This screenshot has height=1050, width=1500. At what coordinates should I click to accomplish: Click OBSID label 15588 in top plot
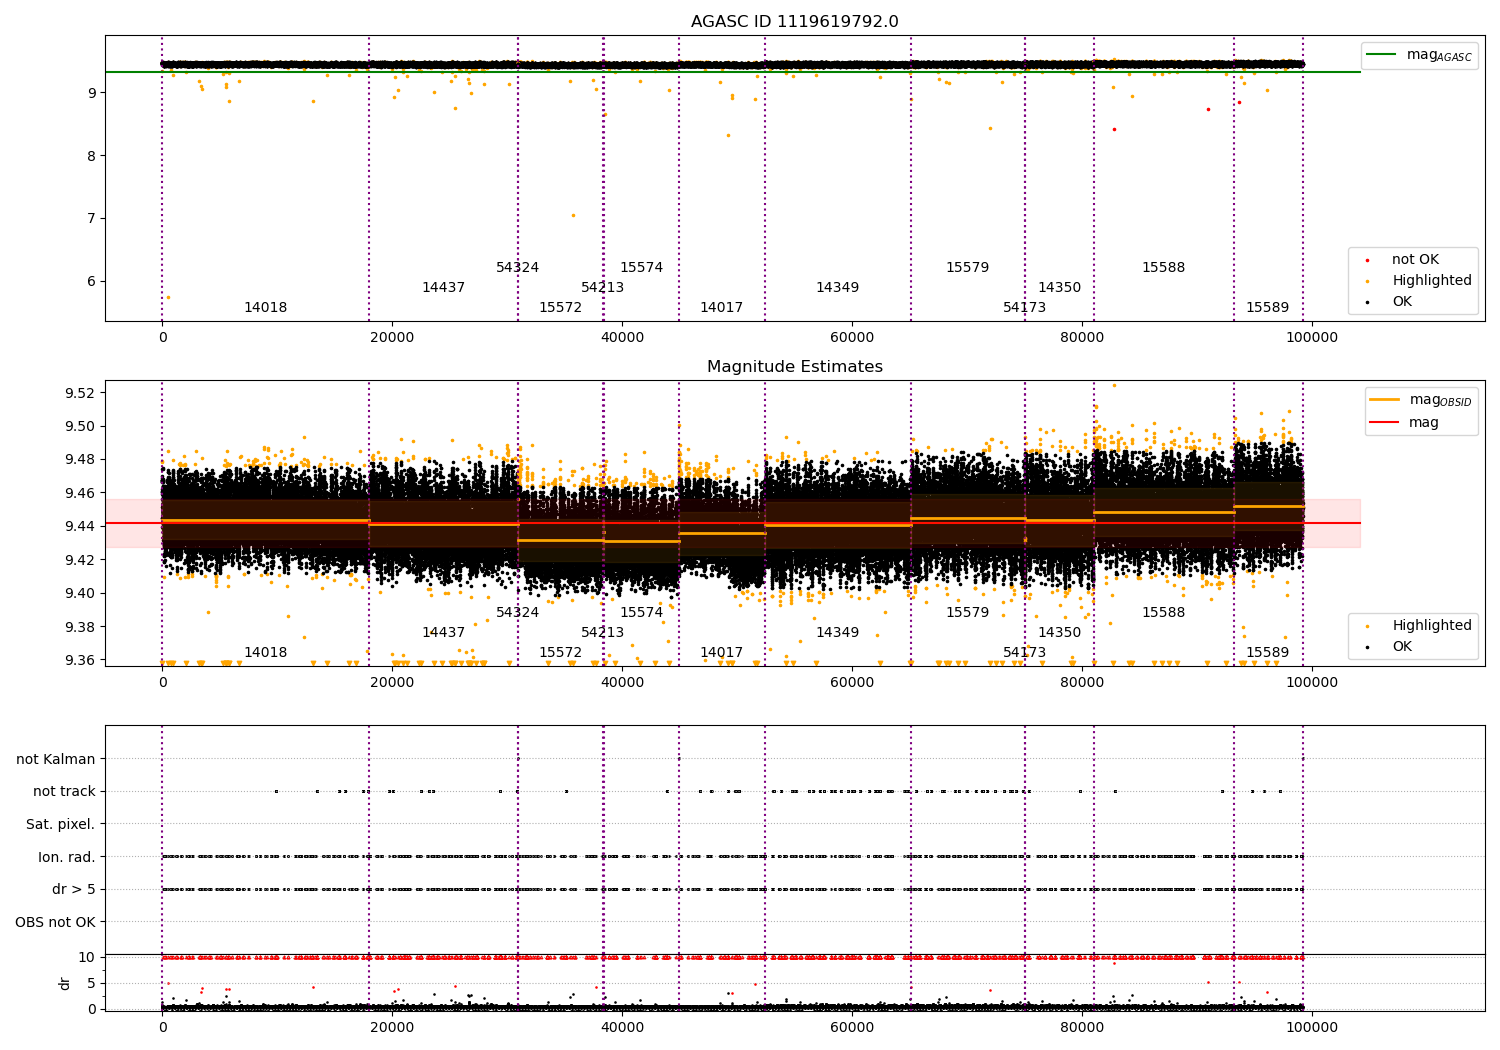click(1163, 268)
